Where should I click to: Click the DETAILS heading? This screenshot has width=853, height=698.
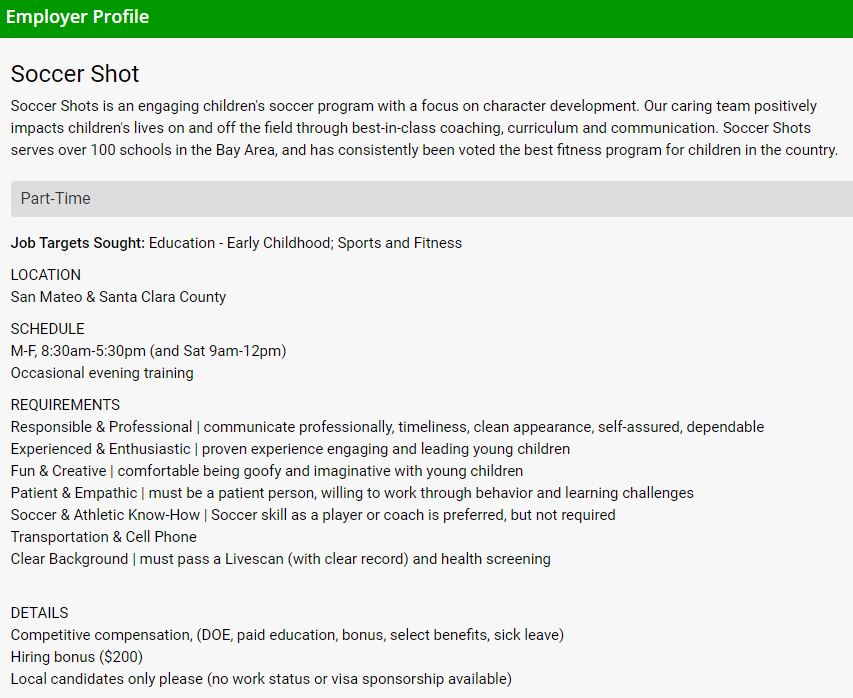[x=40, y=613]
